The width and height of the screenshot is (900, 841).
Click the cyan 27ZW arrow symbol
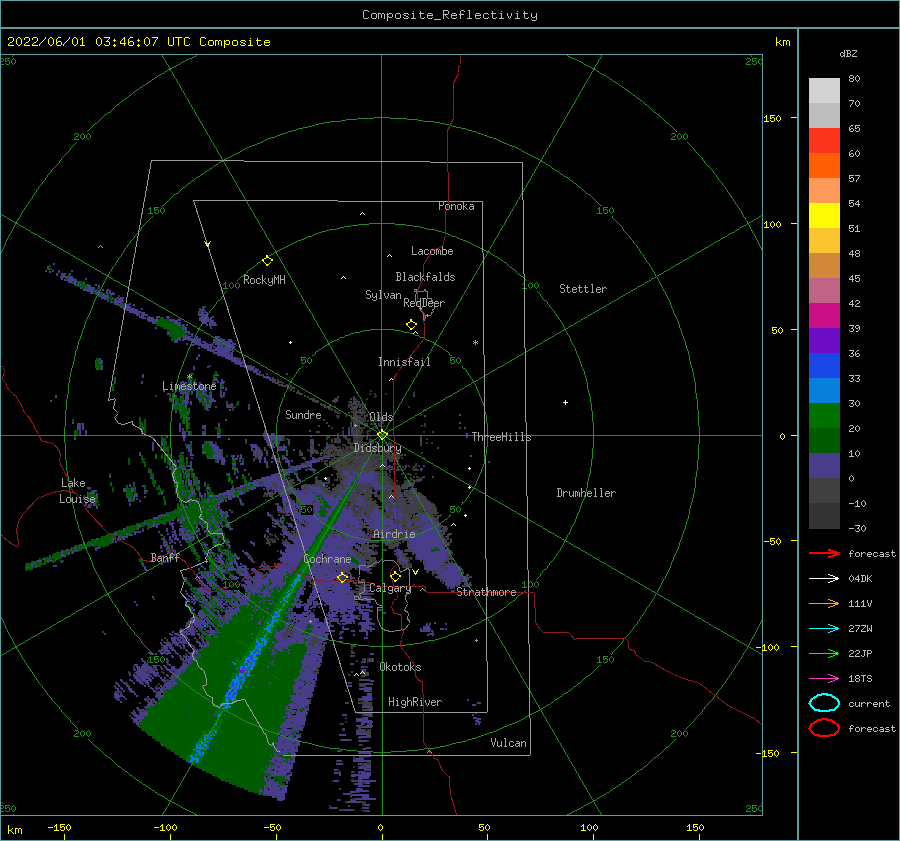824,629
